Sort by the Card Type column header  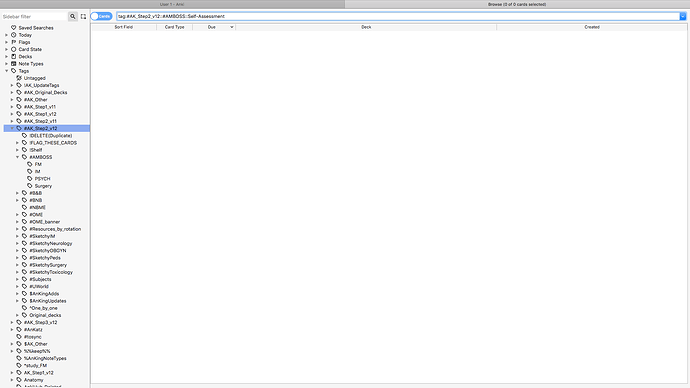(x=175, y=27)
